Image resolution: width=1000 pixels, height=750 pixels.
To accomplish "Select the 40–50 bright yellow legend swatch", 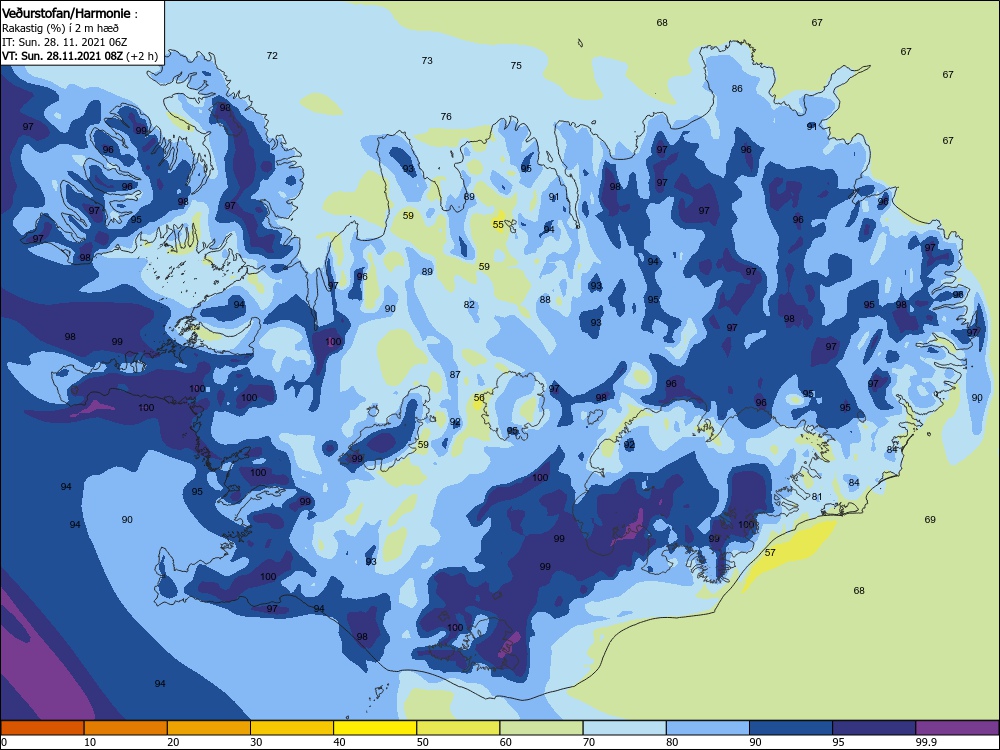I will pyautogui.click(x=375, y=728).
